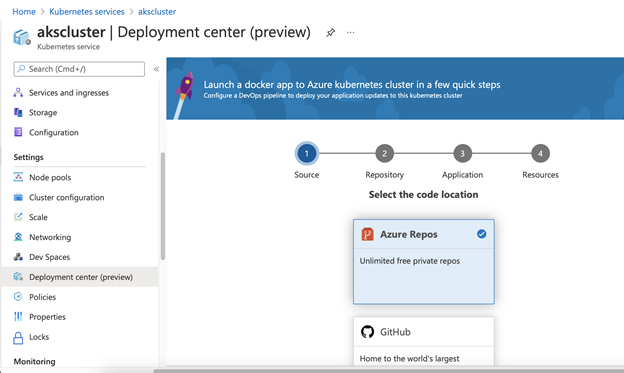Select the Azure Repos source card
624x373 pixels.
pos(424,262)
